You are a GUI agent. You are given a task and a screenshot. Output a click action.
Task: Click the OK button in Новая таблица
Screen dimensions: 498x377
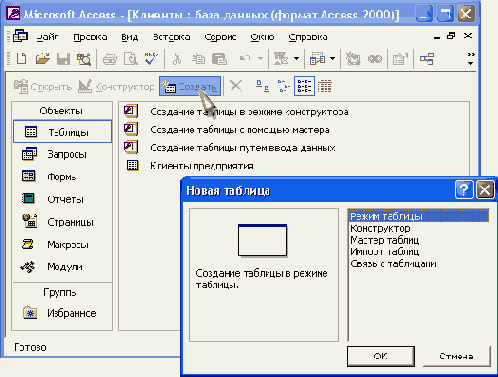(x=381, y=356)
